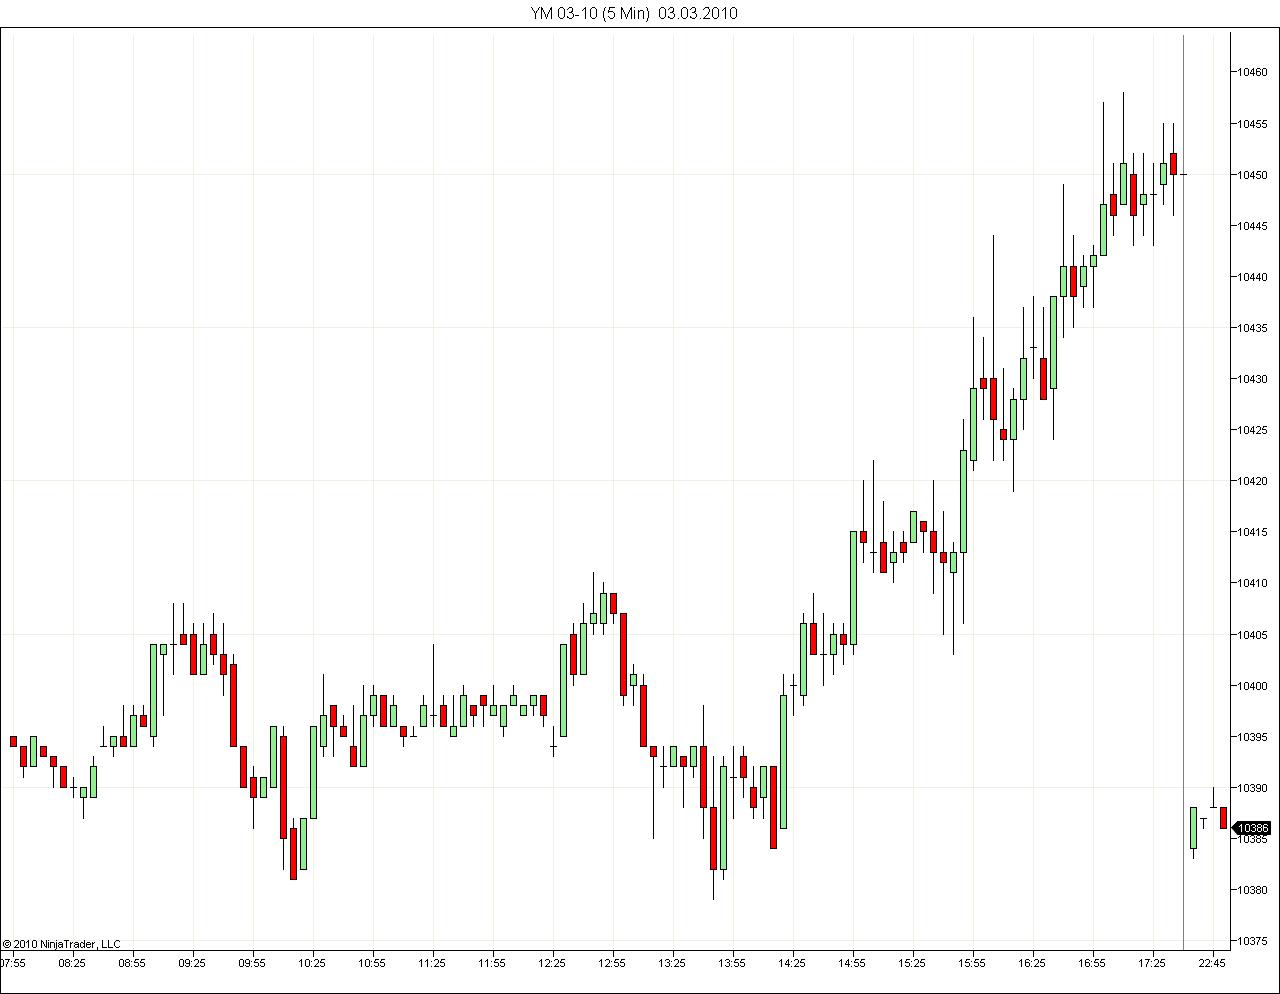The width and height of the screenshot is (1280, 994).
Task: Select the 10386 current price marker
Action: (1253, 828)
